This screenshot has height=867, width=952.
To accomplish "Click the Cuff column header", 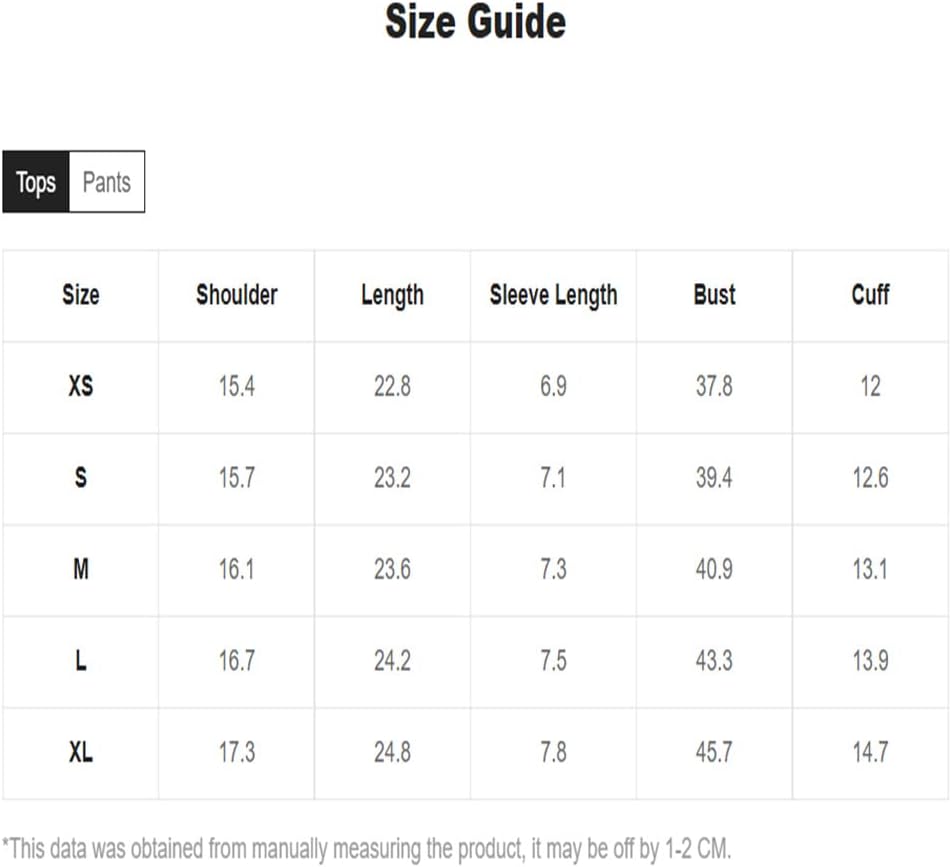I will click(870, 295).
